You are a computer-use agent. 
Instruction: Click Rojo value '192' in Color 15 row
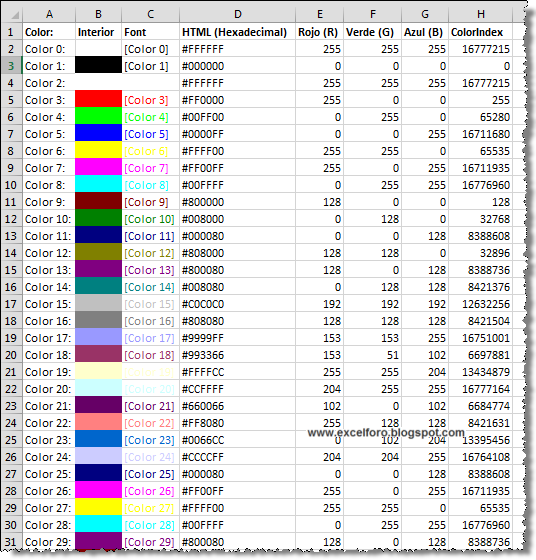coord(319,304)
